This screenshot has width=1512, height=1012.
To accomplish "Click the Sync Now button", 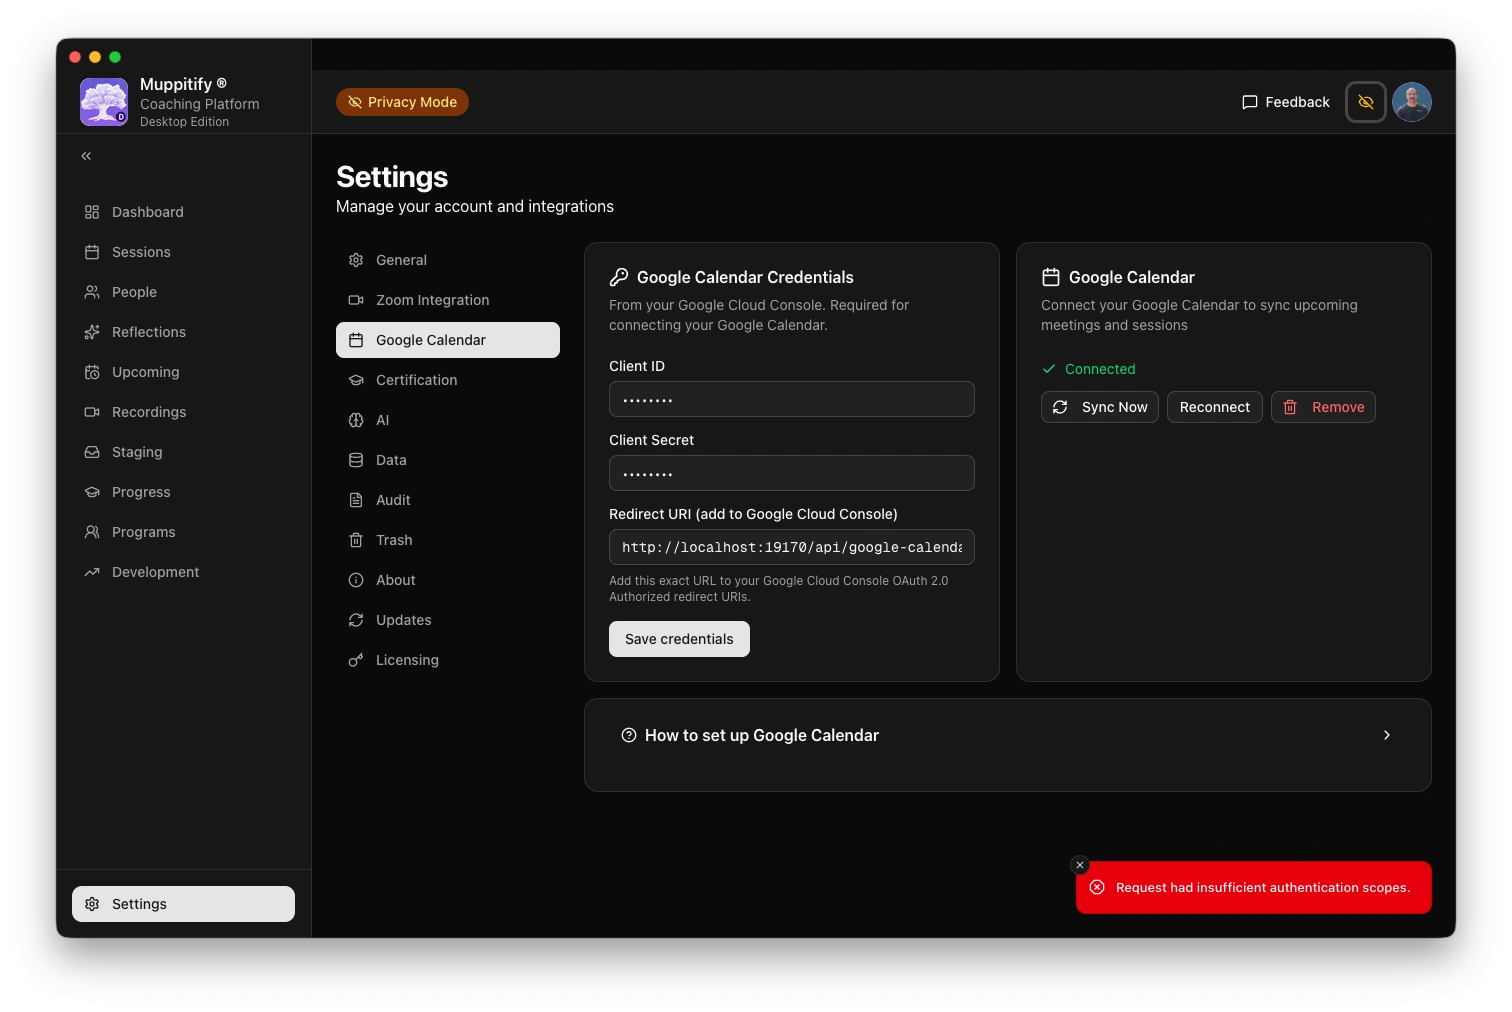I will [x=1099, y=407].
